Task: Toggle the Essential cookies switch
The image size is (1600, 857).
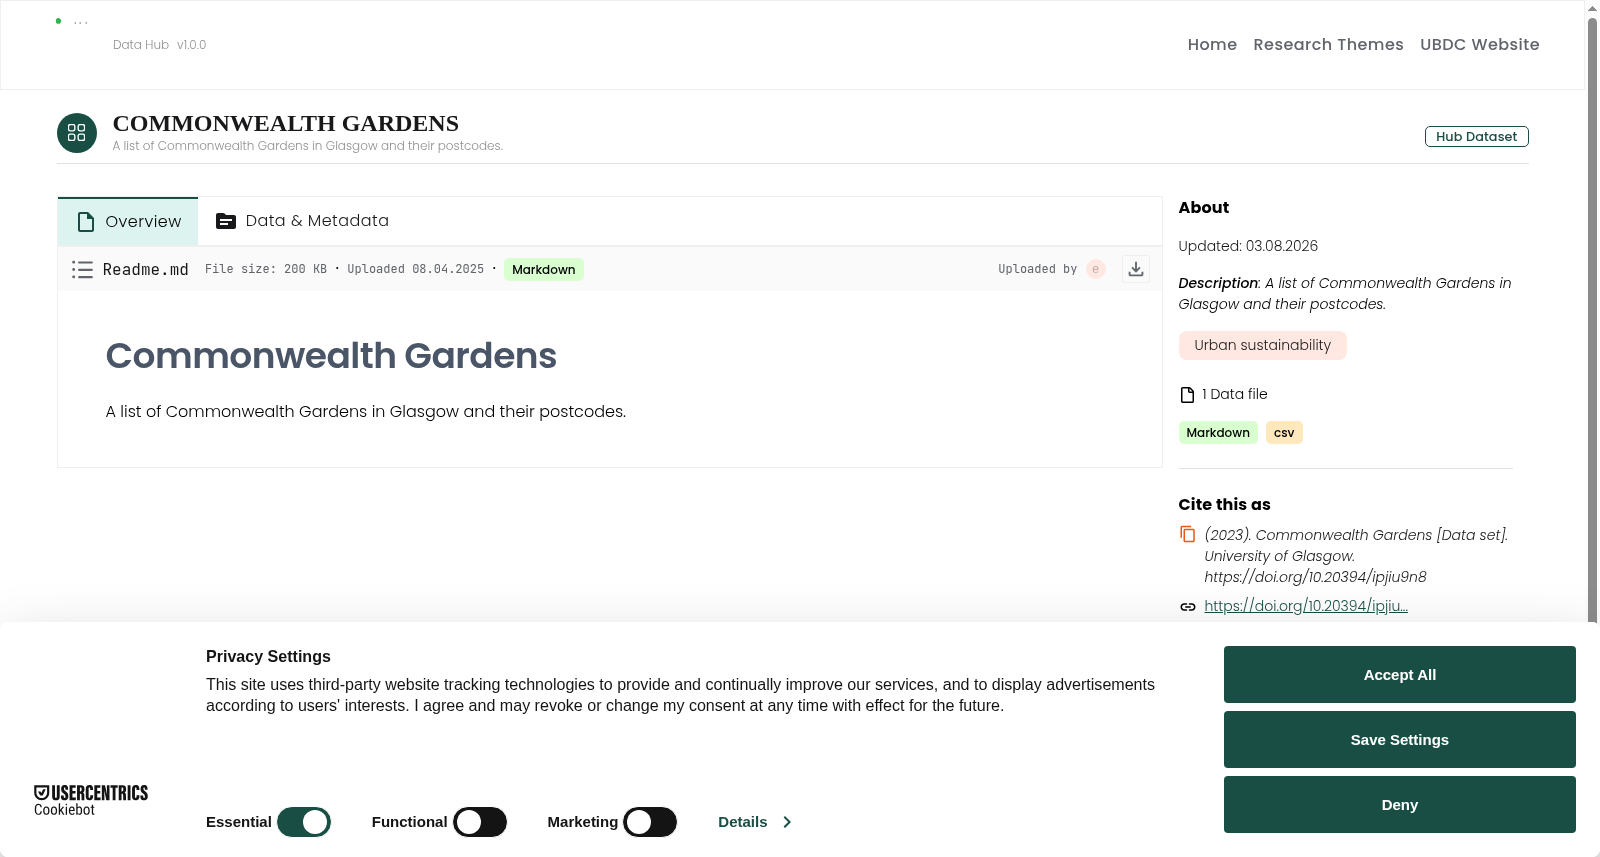Action: [304, 822]
